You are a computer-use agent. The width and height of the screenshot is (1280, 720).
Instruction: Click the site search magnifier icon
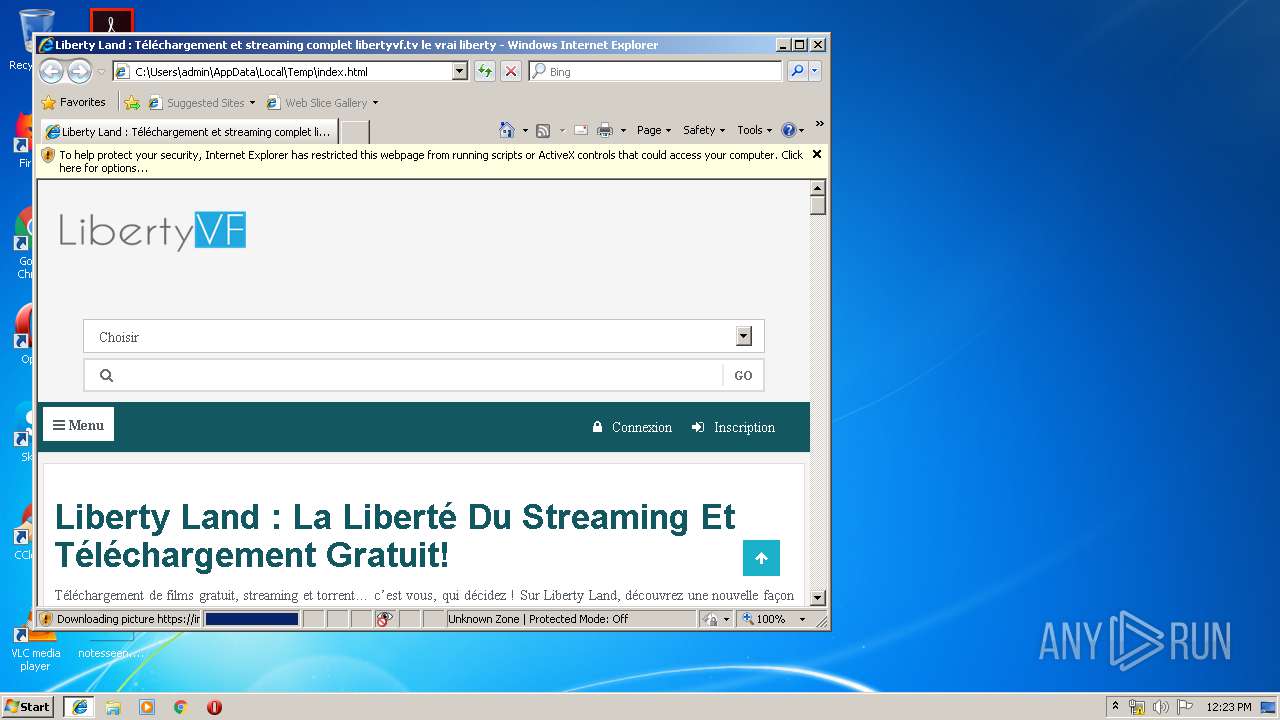(x=107, y=376)
